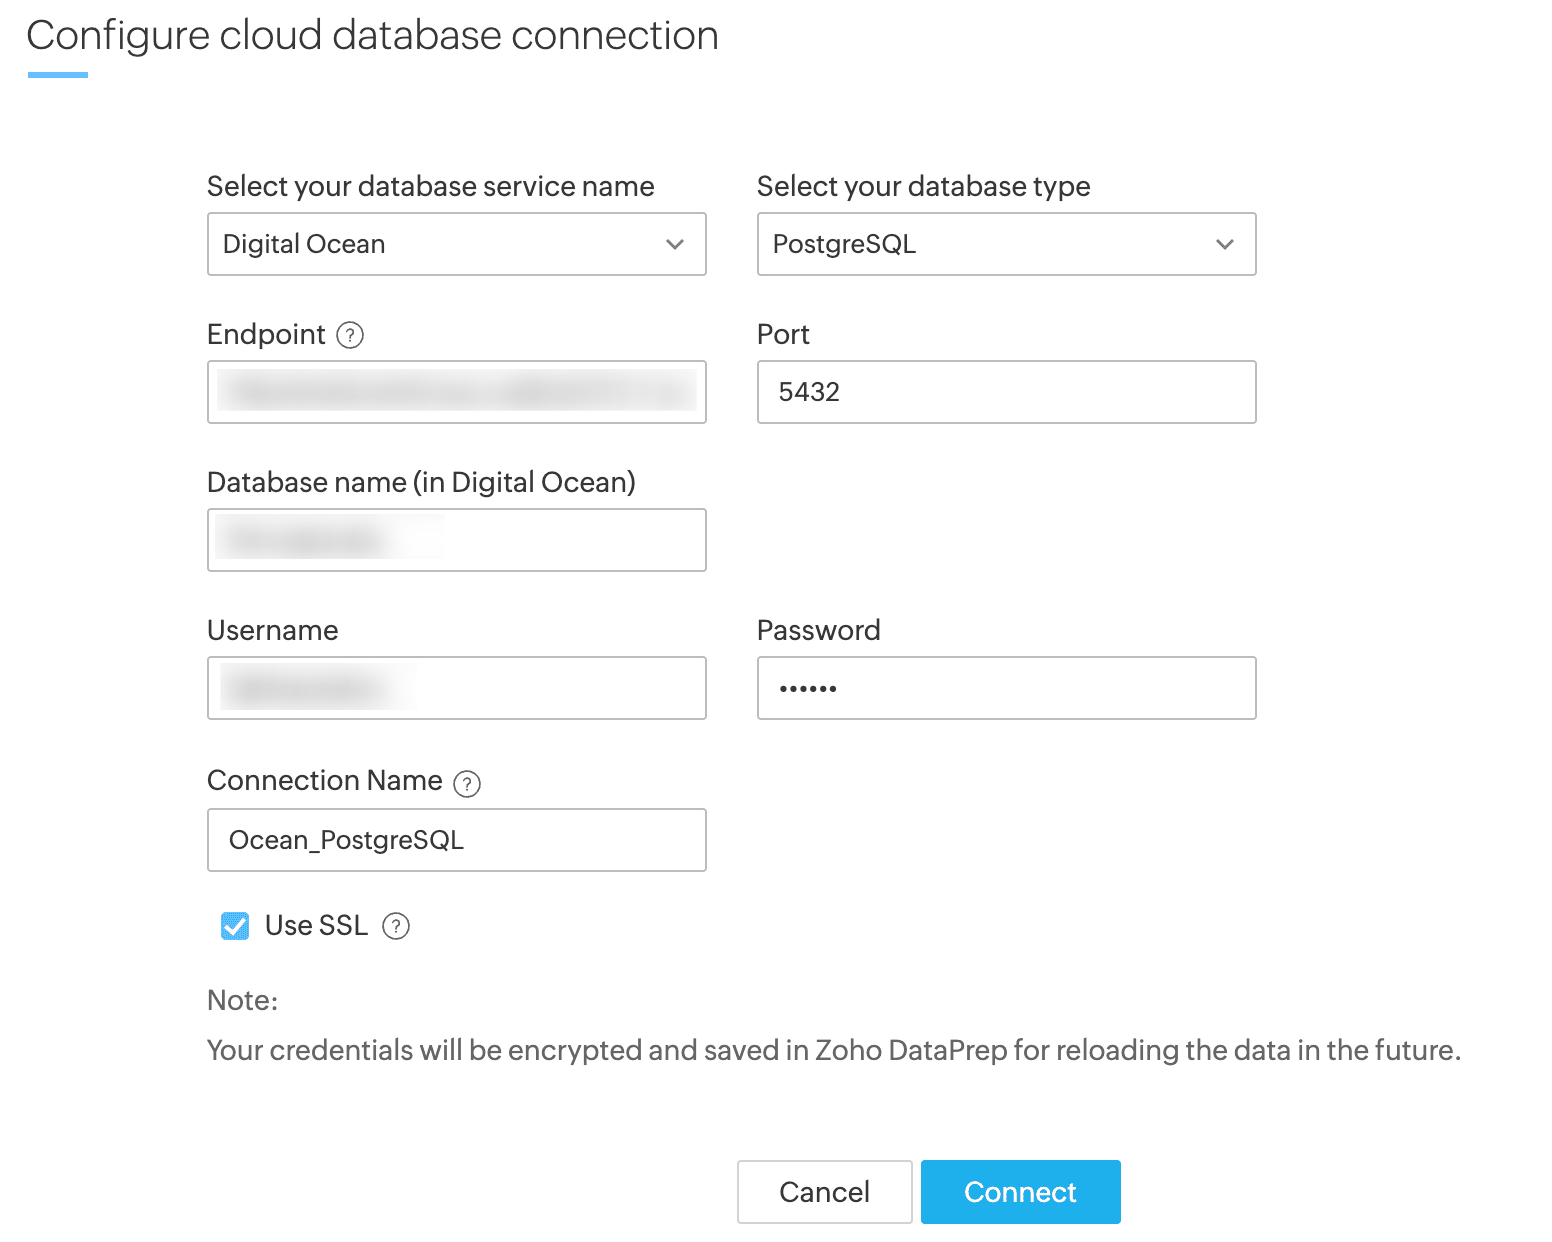Expand the database type dropdown

(x=1006, y=244)
